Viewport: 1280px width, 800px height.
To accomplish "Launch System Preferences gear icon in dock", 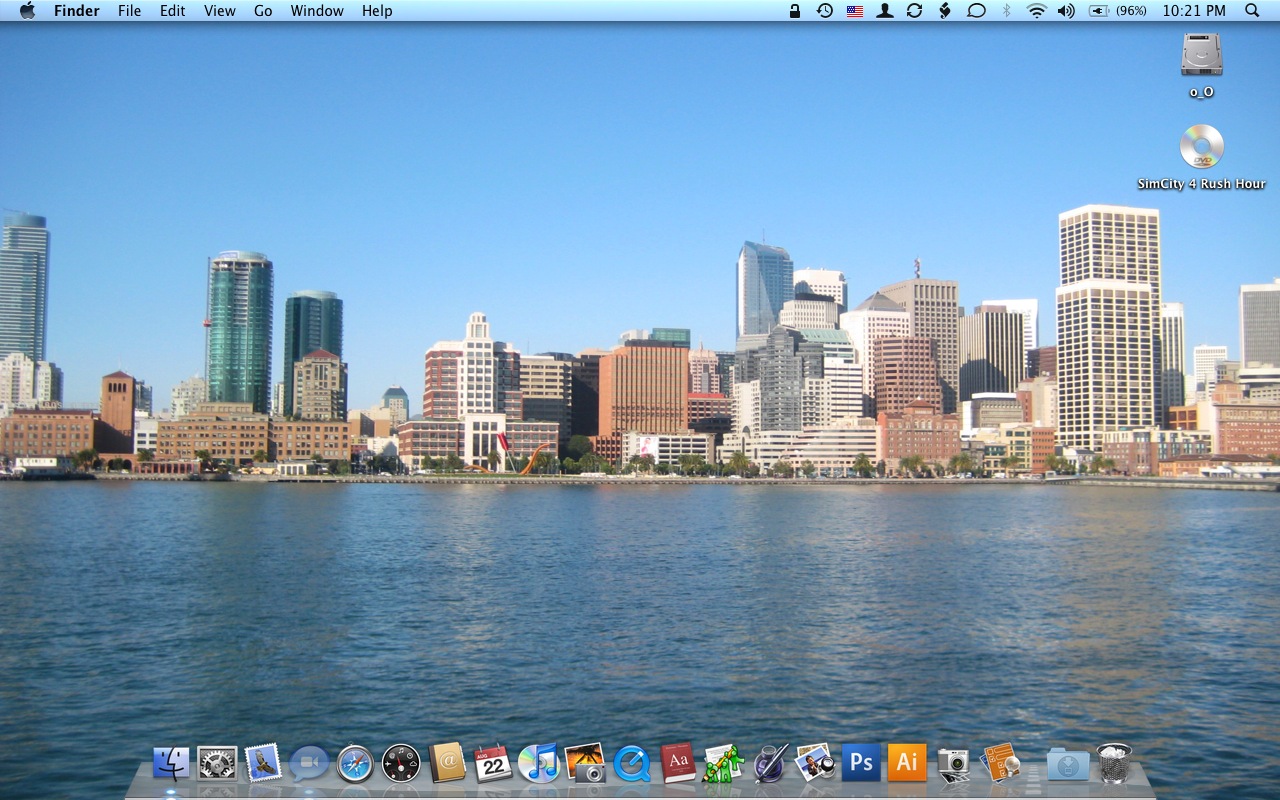I will (x=217, y=764).
